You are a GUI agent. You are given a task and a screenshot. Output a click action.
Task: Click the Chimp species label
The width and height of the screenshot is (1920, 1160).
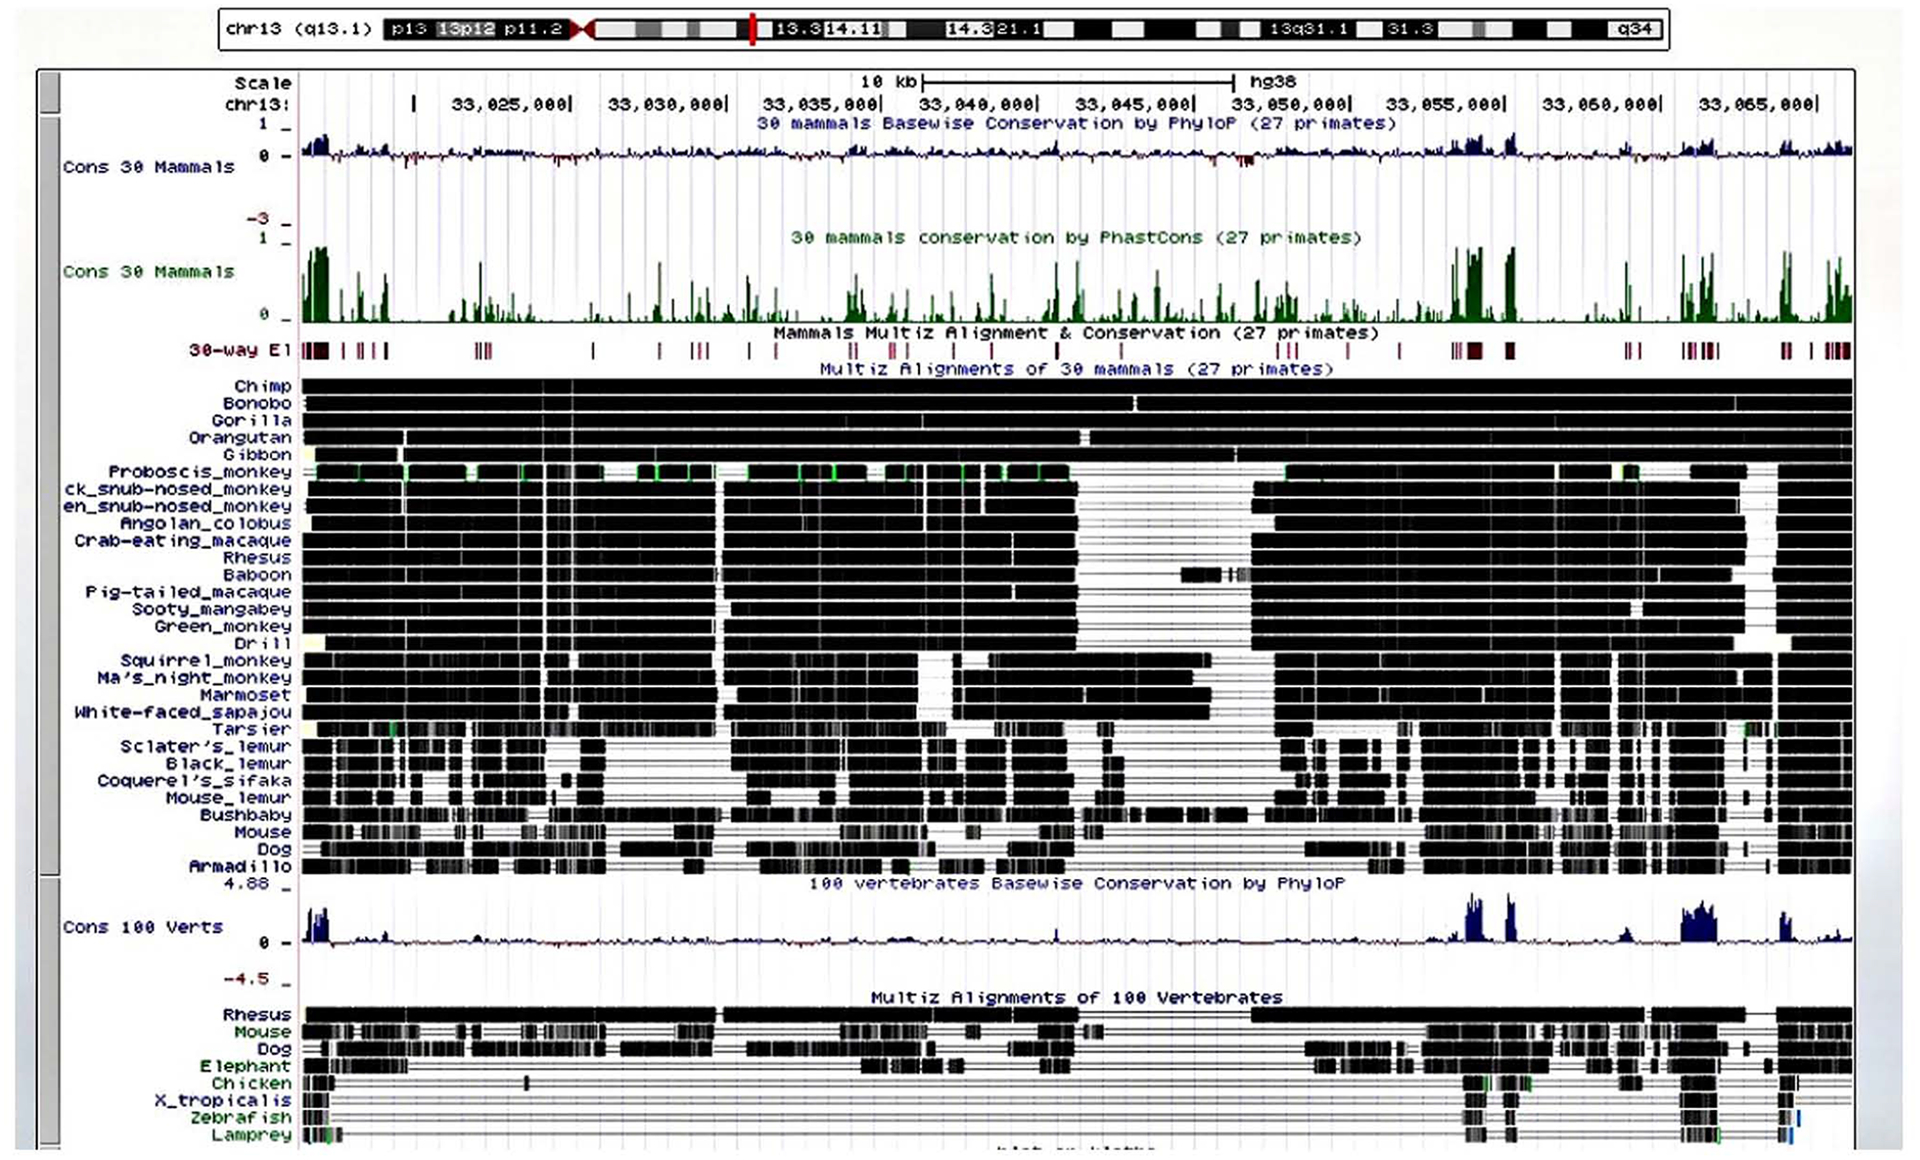click(x=262, y=386)
